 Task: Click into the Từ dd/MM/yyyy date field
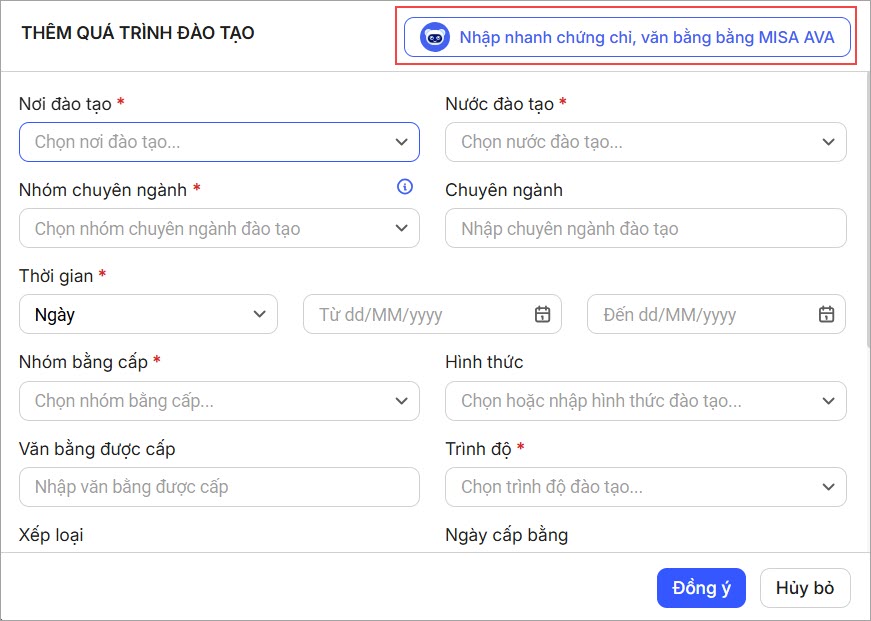(x=420, y=314)
